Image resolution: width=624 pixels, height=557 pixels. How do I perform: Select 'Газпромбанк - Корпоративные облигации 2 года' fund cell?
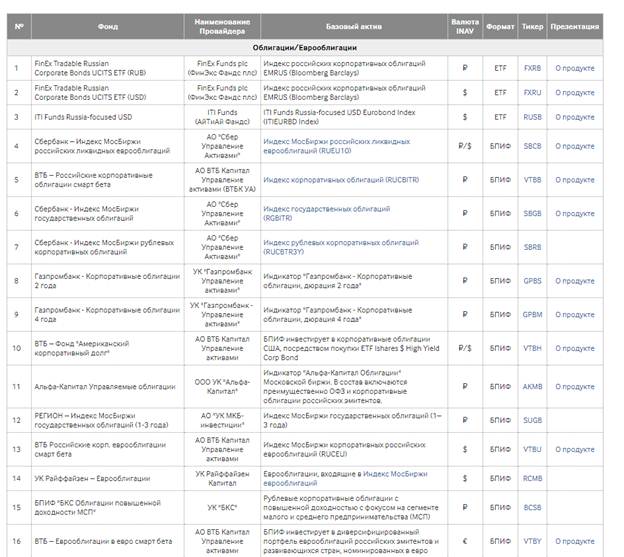pyautogui.click(x=107, y=281)
